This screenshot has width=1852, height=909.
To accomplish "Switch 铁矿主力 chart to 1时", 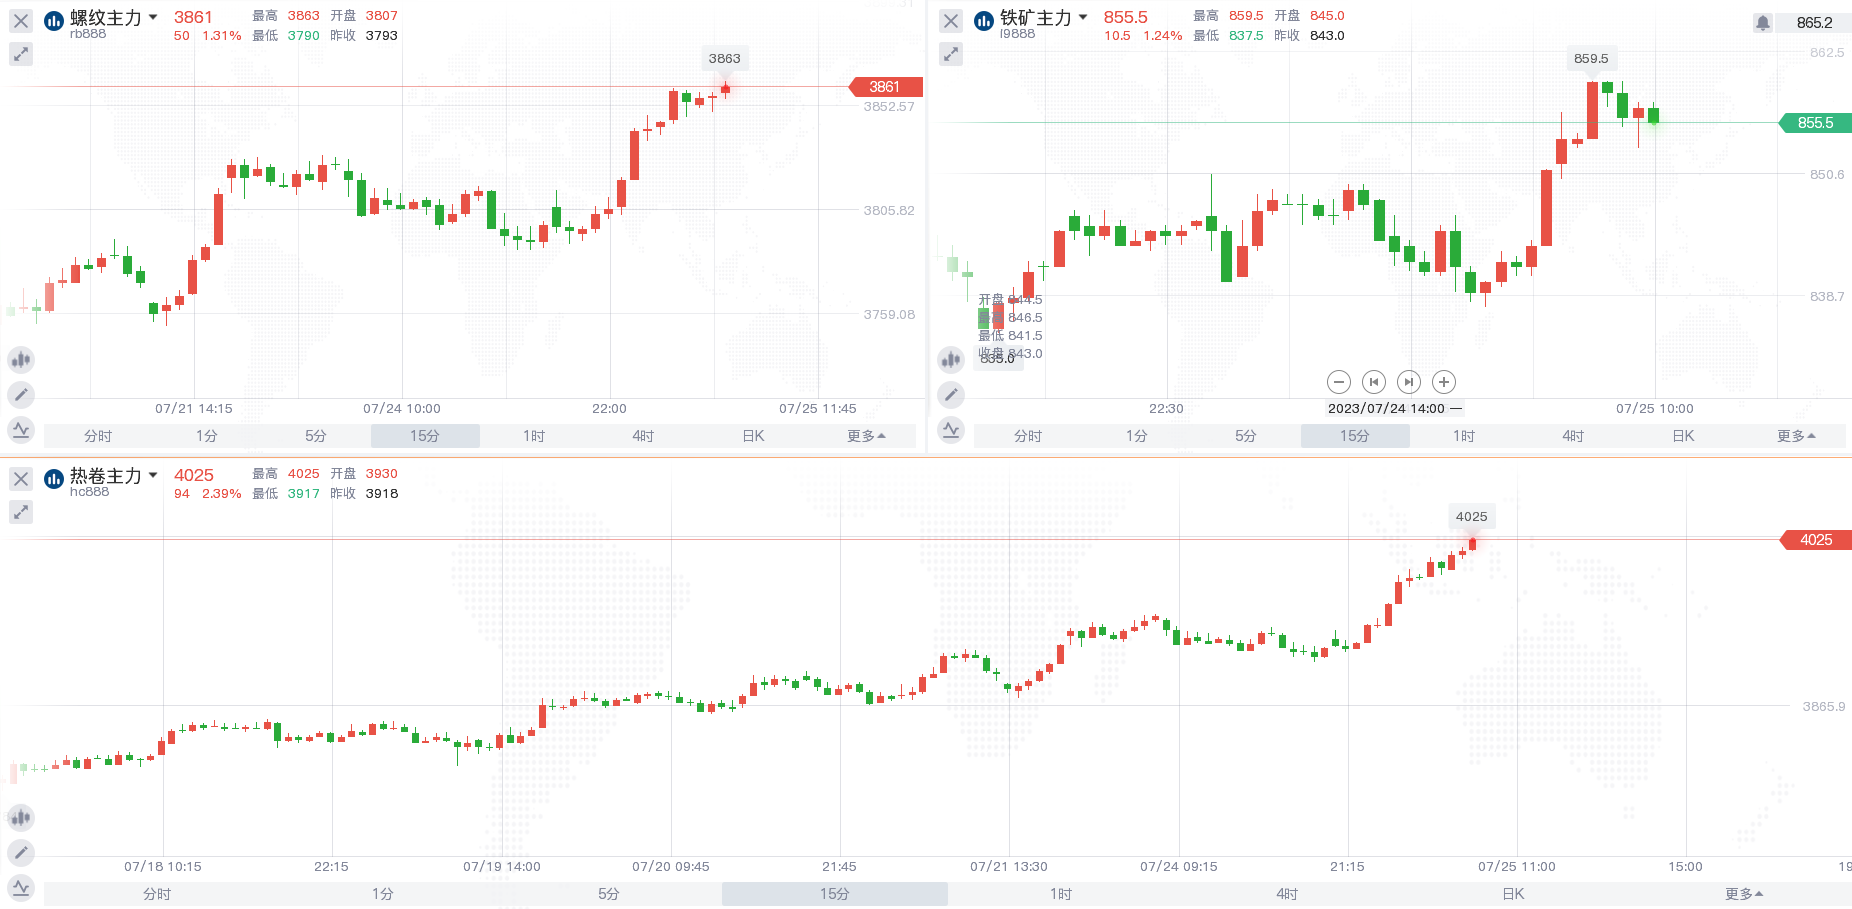I will pyautogui.click(x=1464, y=436).
